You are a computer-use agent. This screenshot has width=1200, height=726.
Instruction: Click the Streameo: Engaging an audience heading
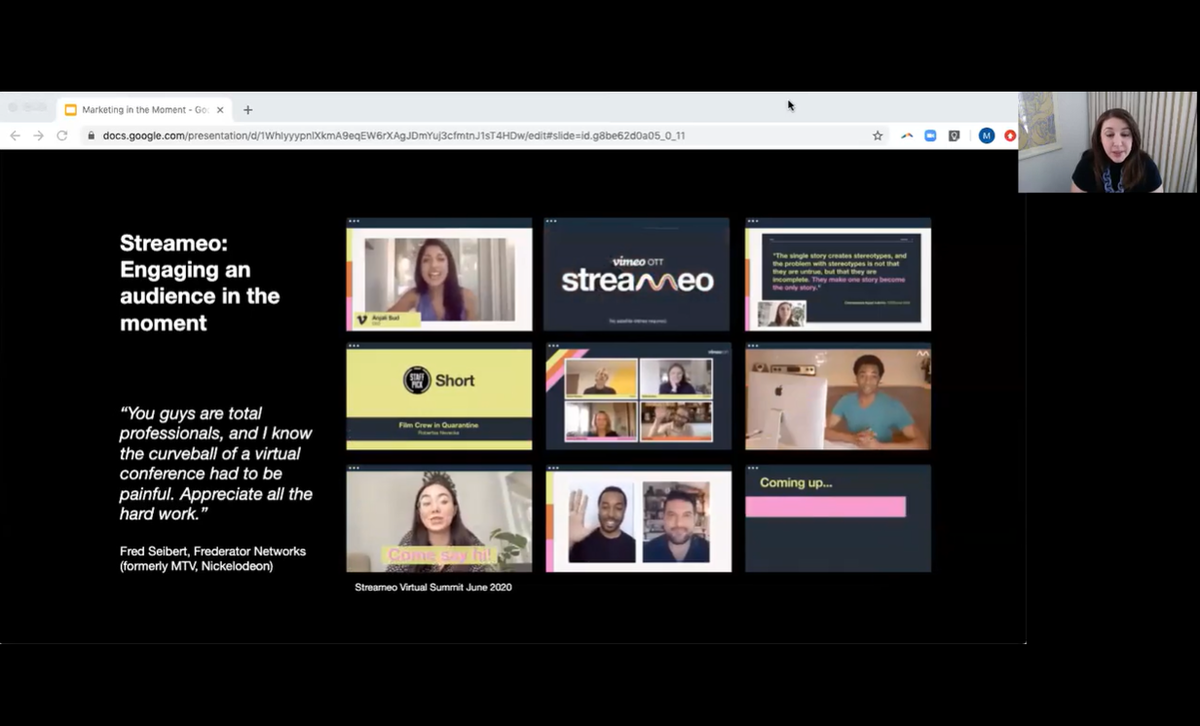point(199,283)
